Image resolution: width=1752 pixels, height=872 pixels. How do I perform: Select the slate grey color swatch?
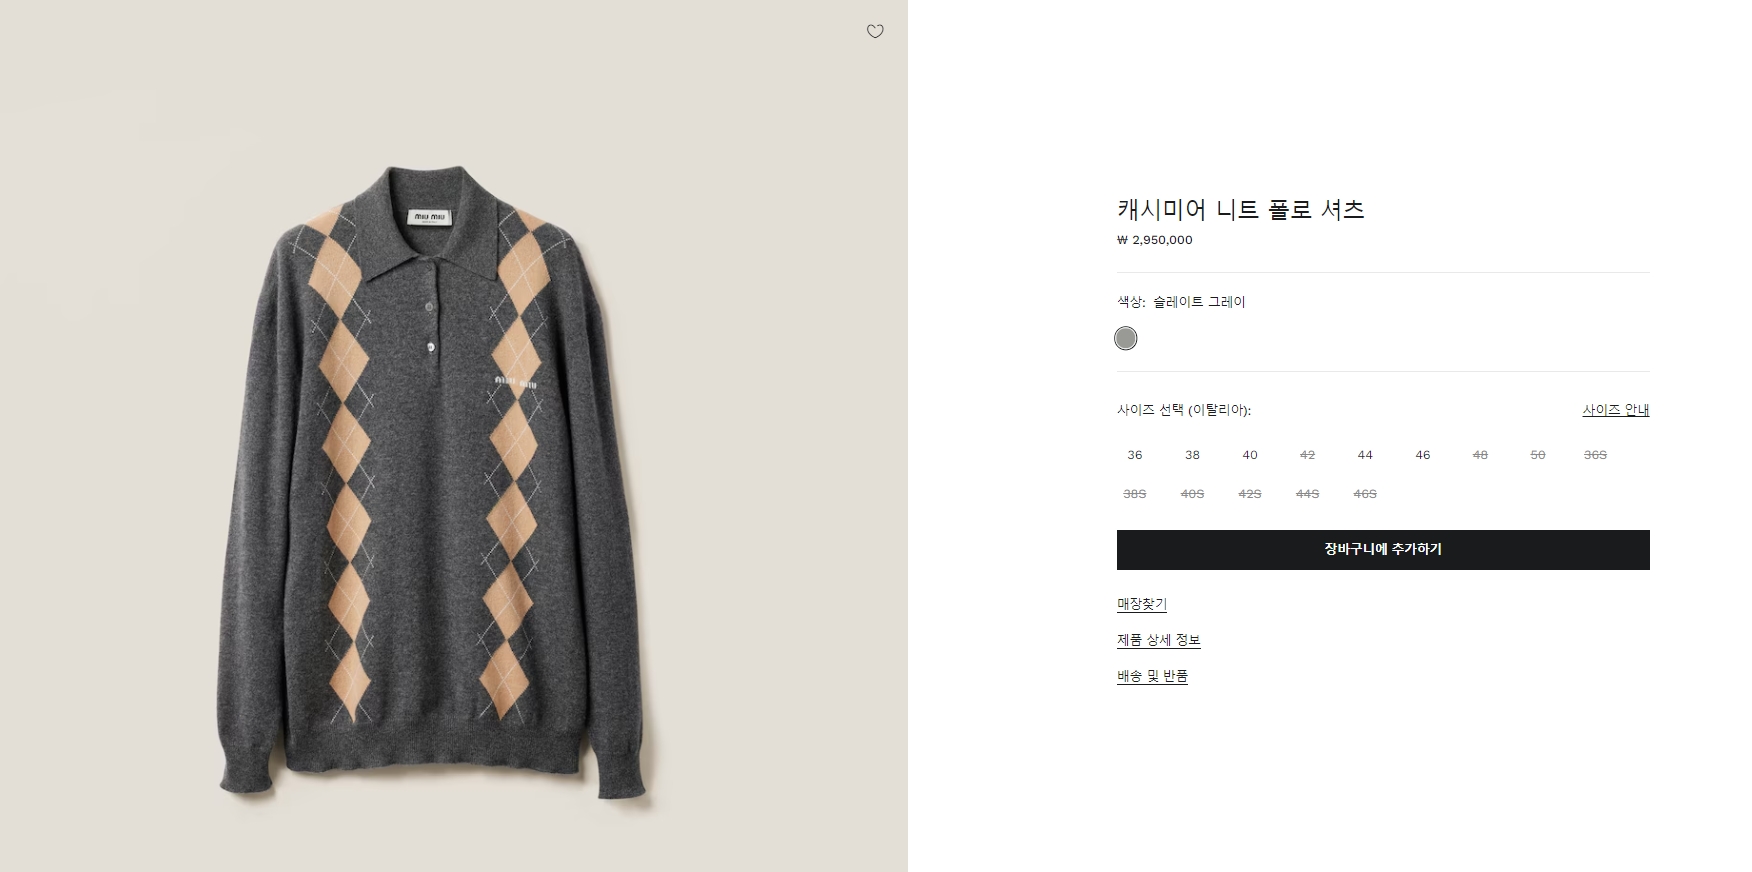[x=1126, y=338]
